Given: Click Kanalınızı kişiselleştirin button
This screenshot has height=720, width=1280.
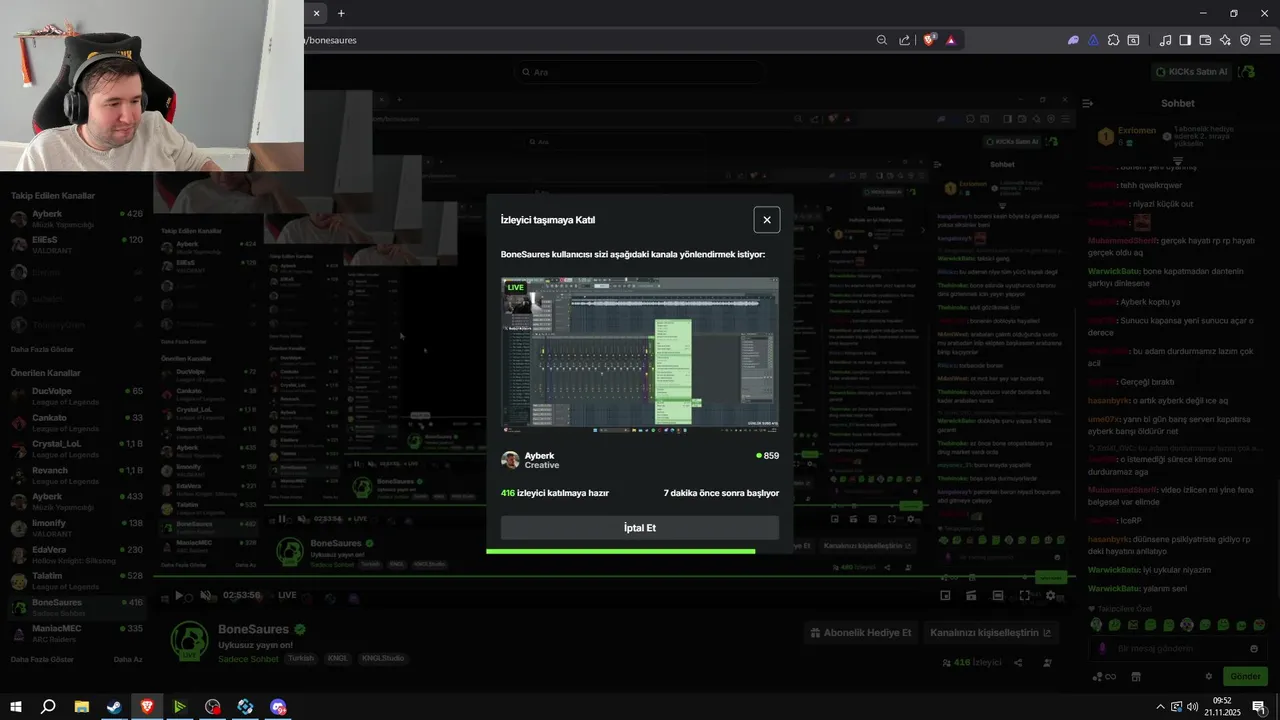Looking at the screenshot, I should [x=991, y=633].
